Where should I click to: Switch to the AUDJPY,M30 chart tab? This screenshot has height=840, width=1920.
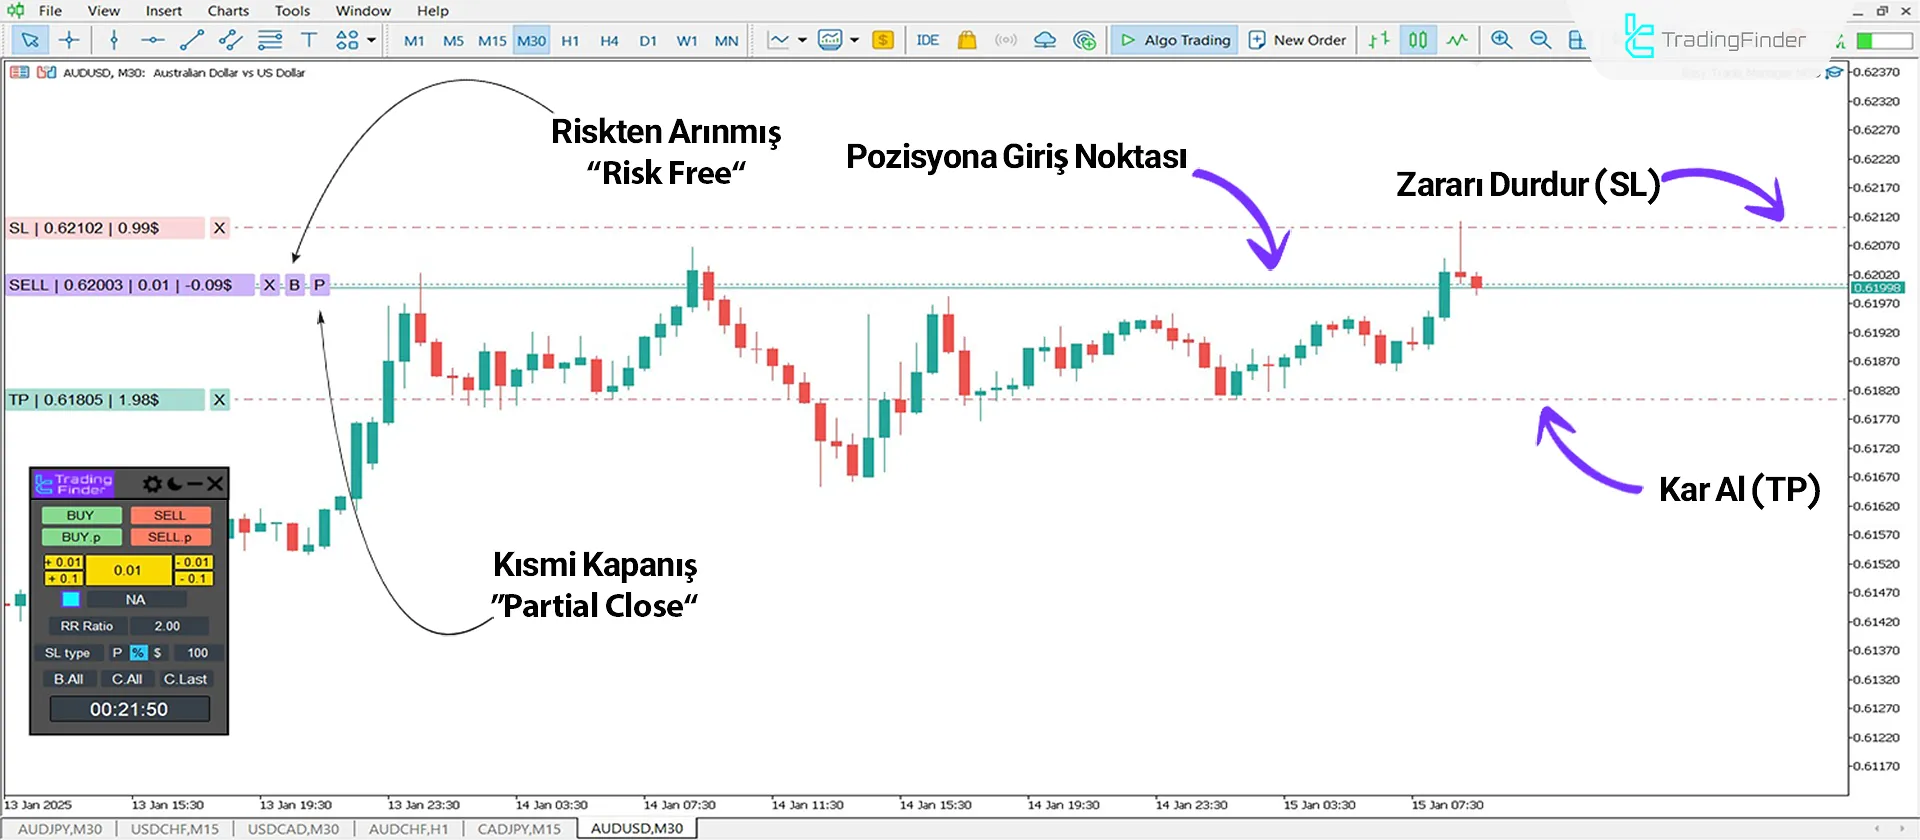[60, 829]
